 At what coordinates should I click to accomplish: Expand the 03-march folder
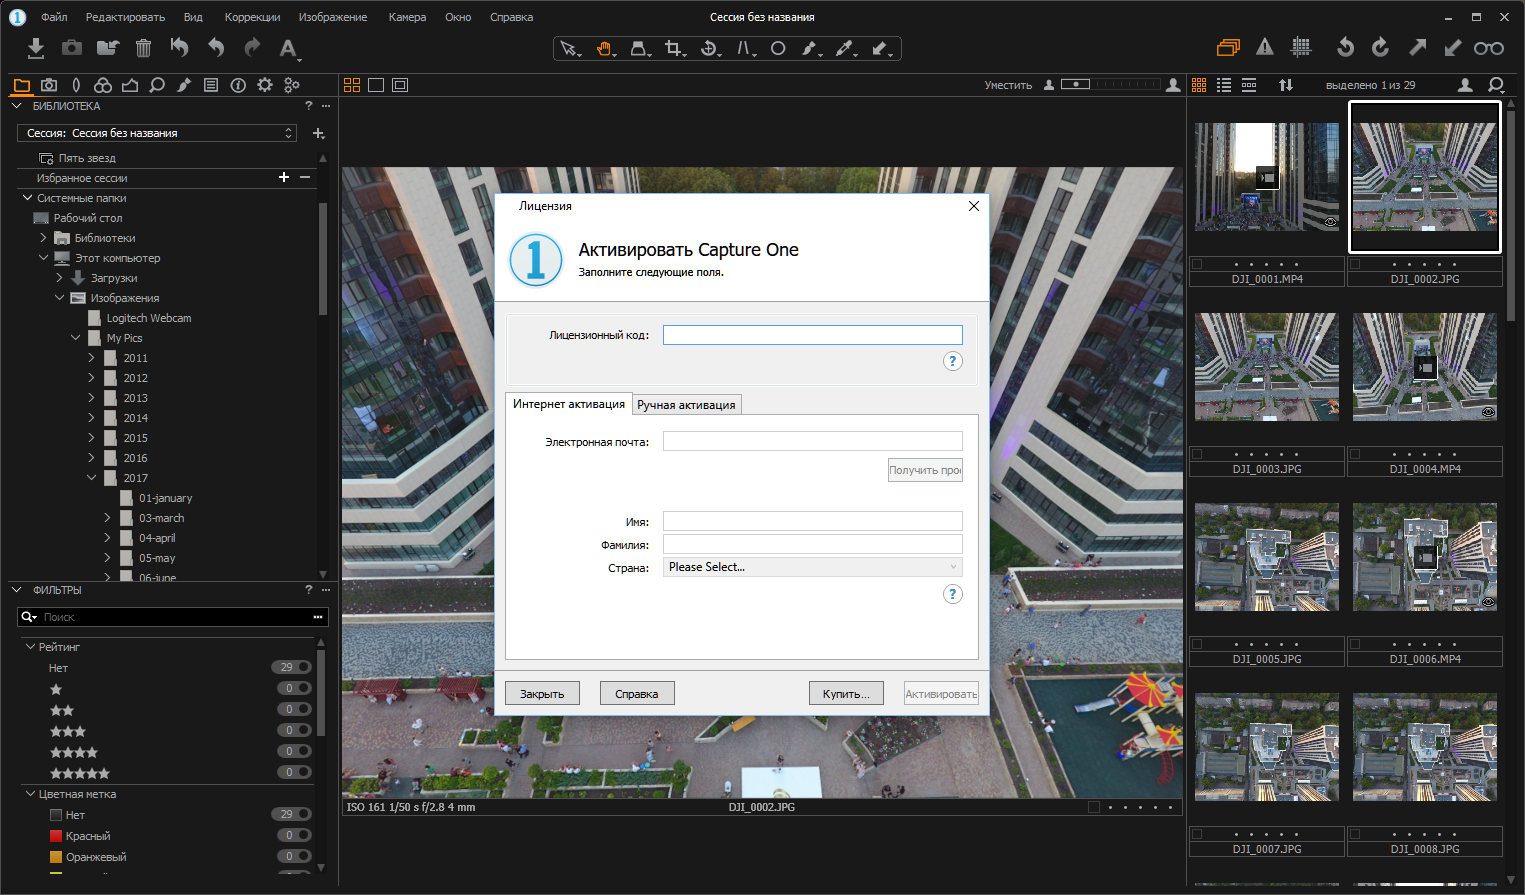(x=107, y=518)
